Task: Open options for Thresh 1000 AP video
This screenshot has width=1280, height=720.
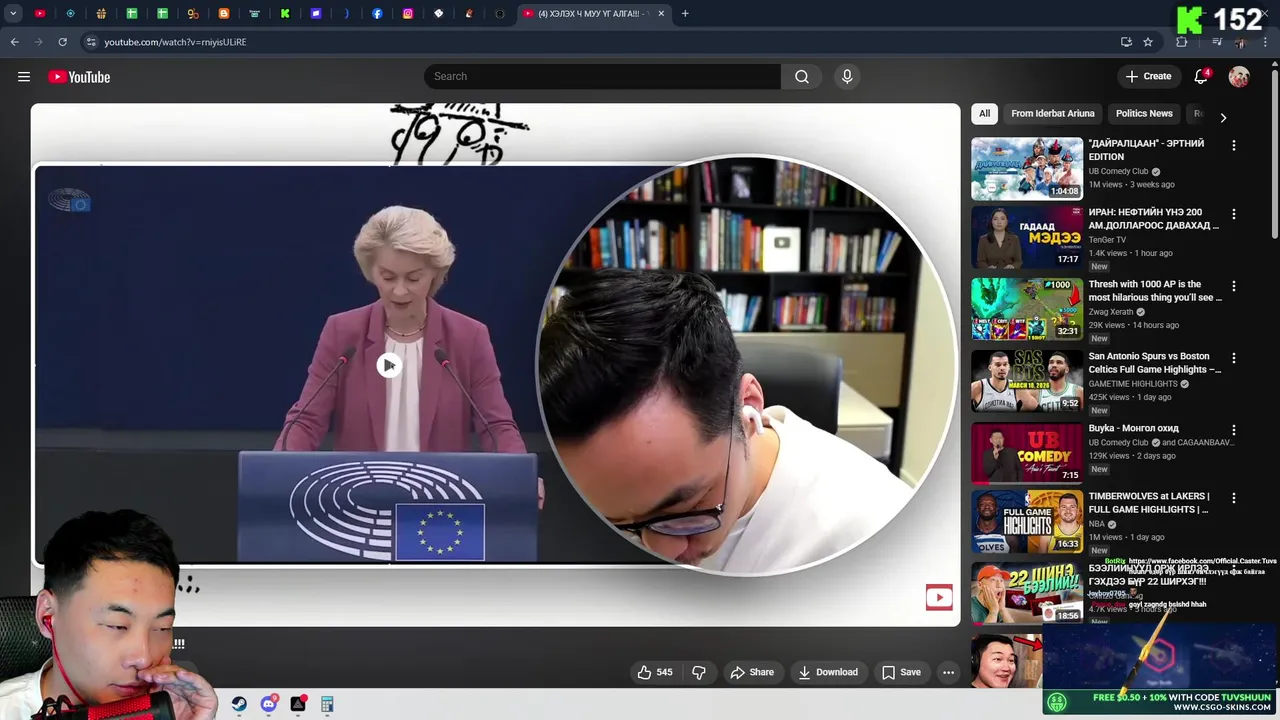Action: pos(1233,286)
